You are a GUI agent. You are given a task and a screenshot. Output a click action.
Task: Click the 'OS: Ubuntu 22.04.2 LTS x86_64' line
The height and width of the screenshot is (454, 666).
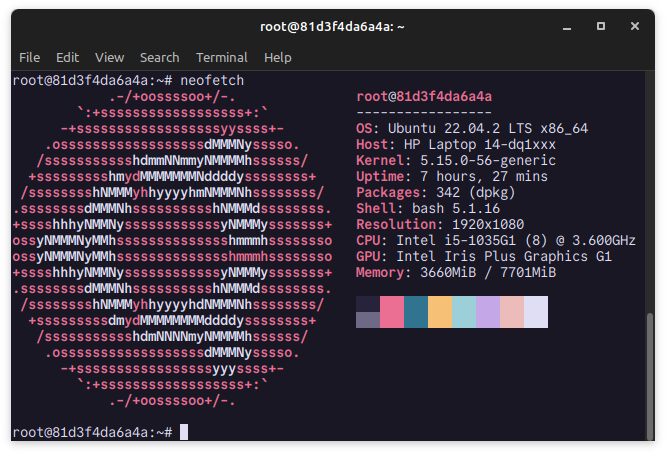point(472,128)
